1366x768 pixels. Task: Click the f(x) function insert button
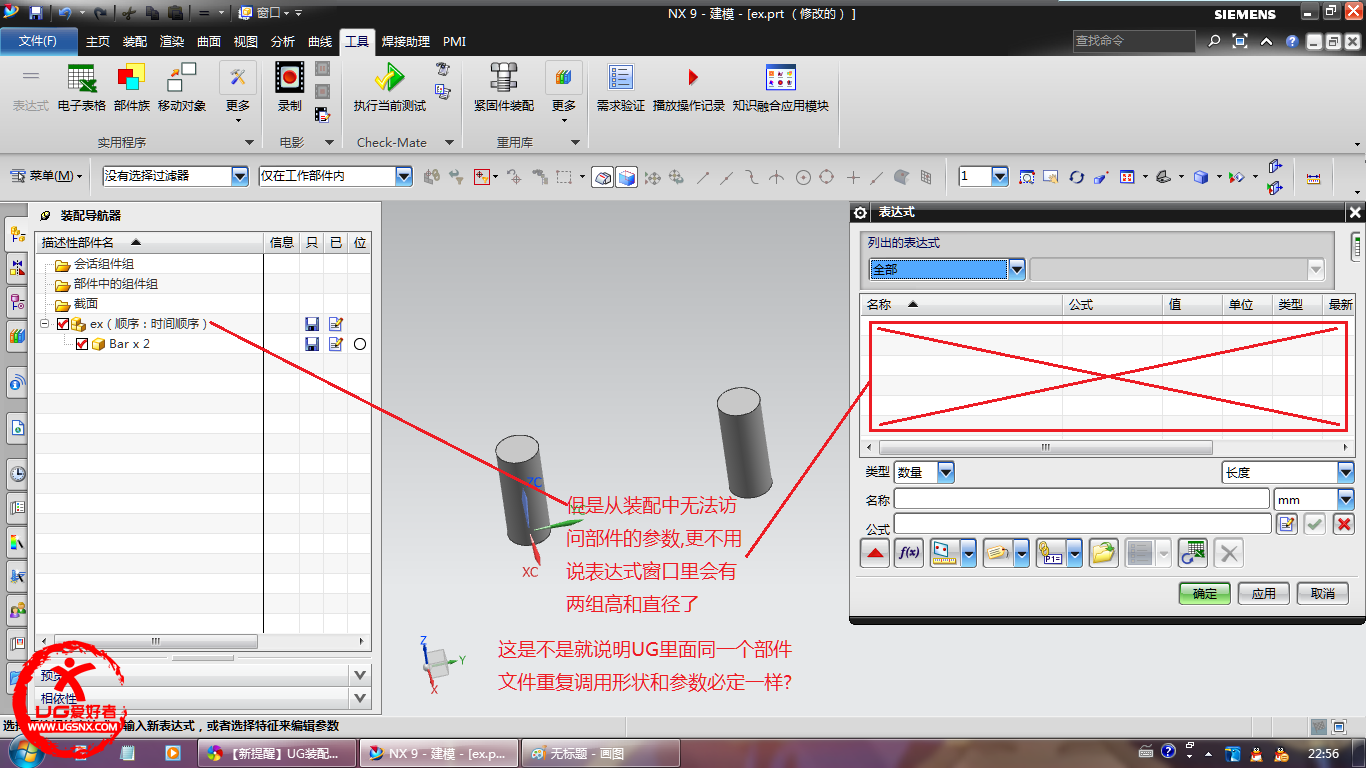click(x=908, y=552)
